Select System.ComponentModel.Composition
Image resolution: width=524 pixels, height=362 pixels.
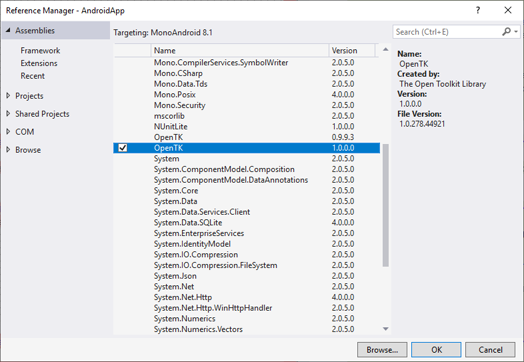tap(246, 169)
